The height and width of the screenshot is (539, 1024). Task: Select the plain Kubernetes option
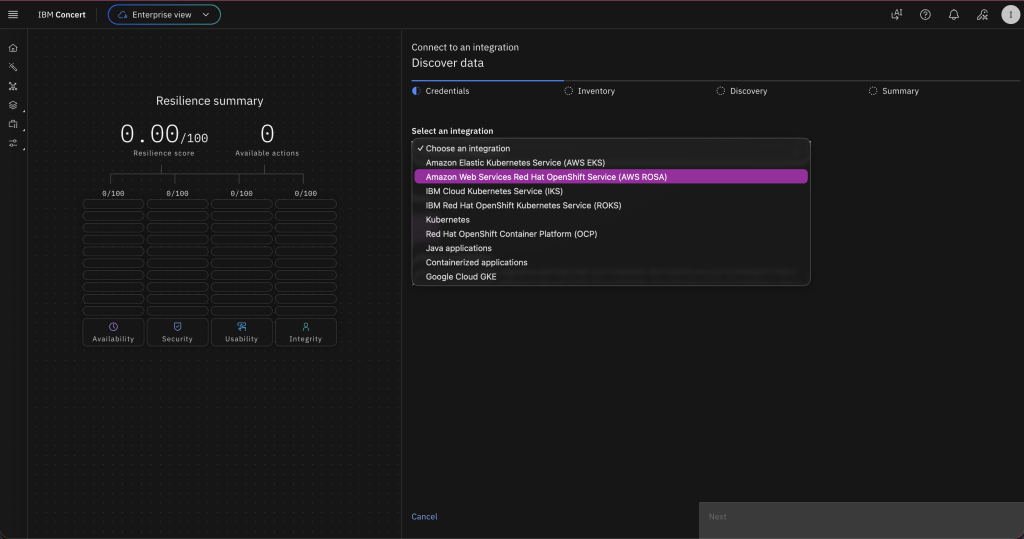coord(611,220)
